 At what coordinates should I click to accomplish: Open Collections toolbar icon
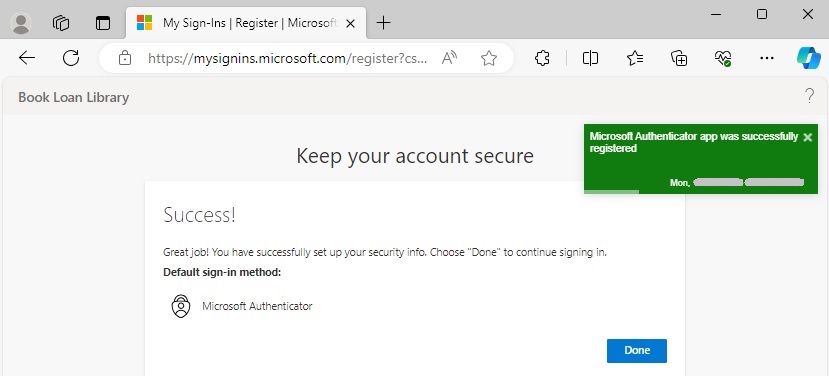pyautogui.click(x=679, y=58)
